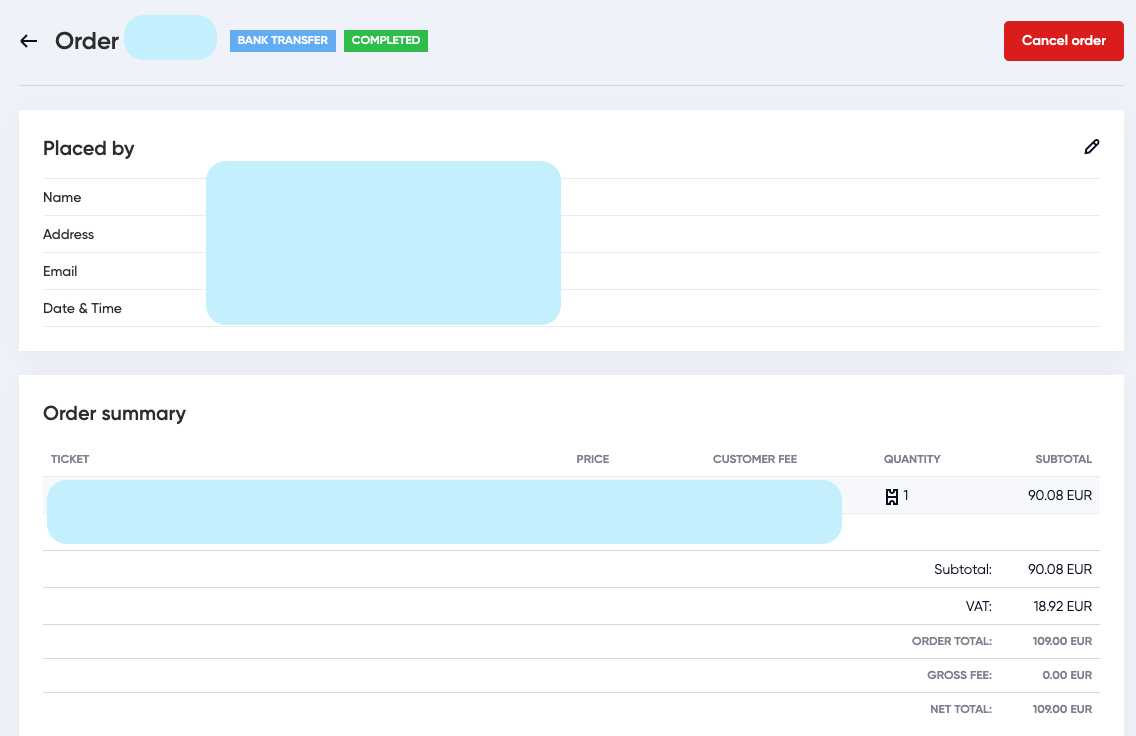Select the CUSTOMER FEE column header
The image size is (1136, 736).
[754, 459]
